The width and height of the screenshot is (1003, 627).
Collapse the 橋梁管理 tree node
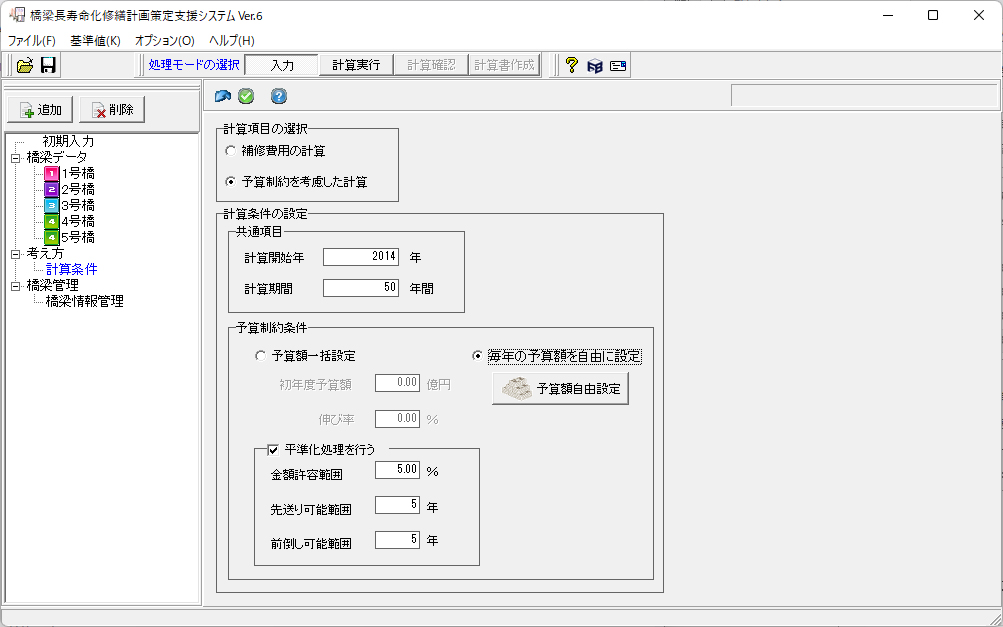coord(16,287)
